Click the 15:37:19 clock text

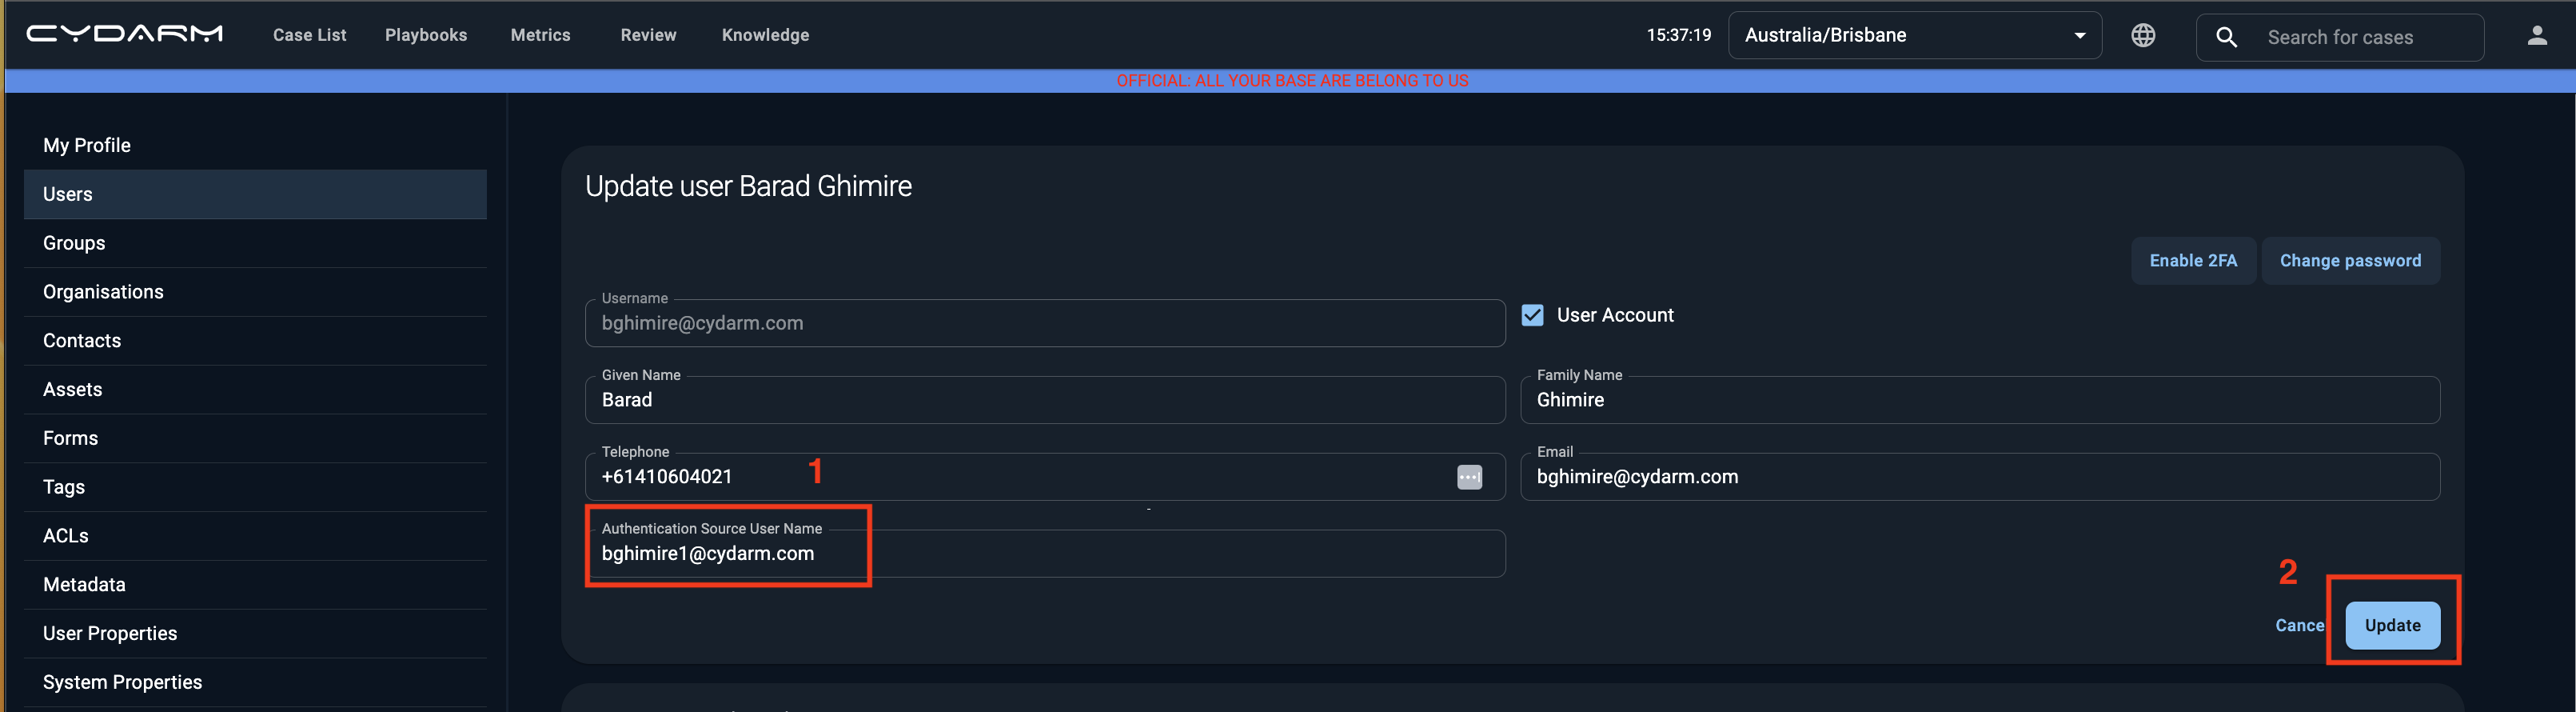click(1678, 35)
